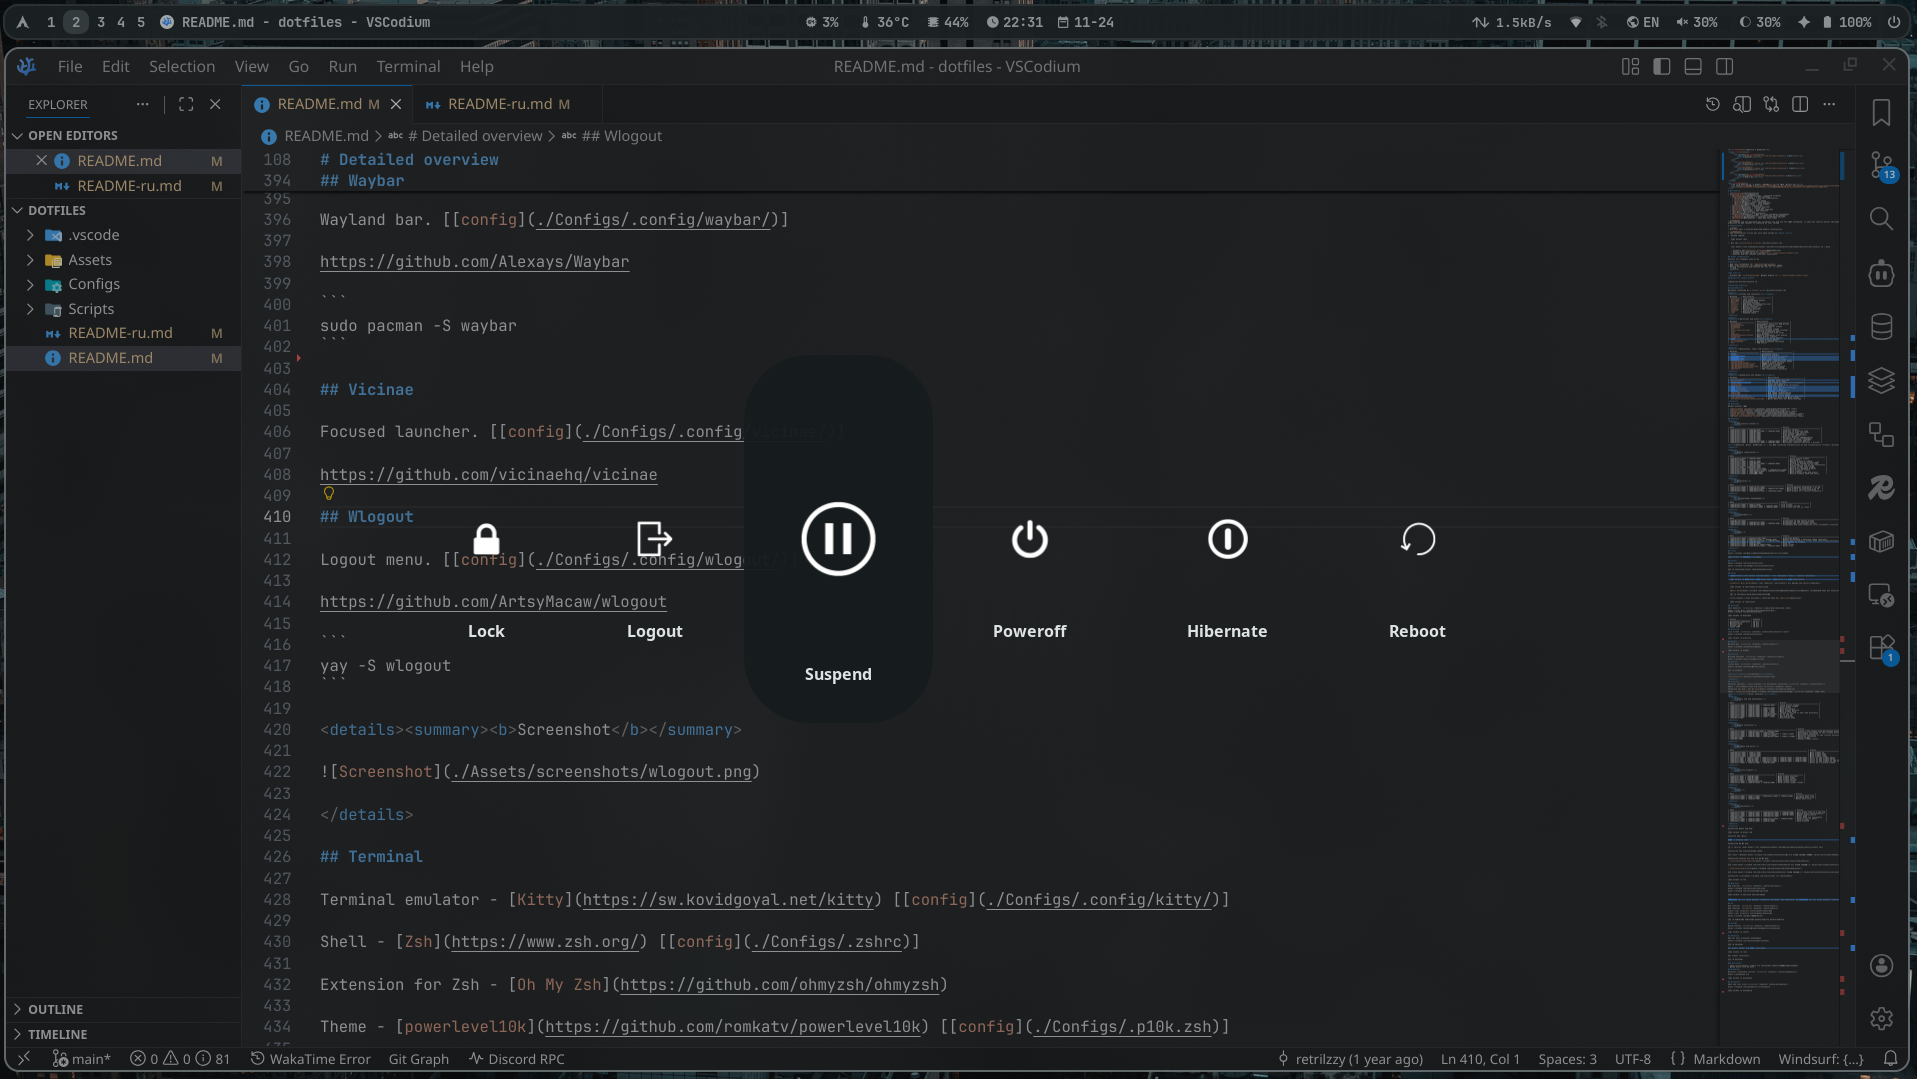Open the database view in activity bar
Viewport: 1917px width, 1079px height.
pyautogui.click(x=1881, y=327)
